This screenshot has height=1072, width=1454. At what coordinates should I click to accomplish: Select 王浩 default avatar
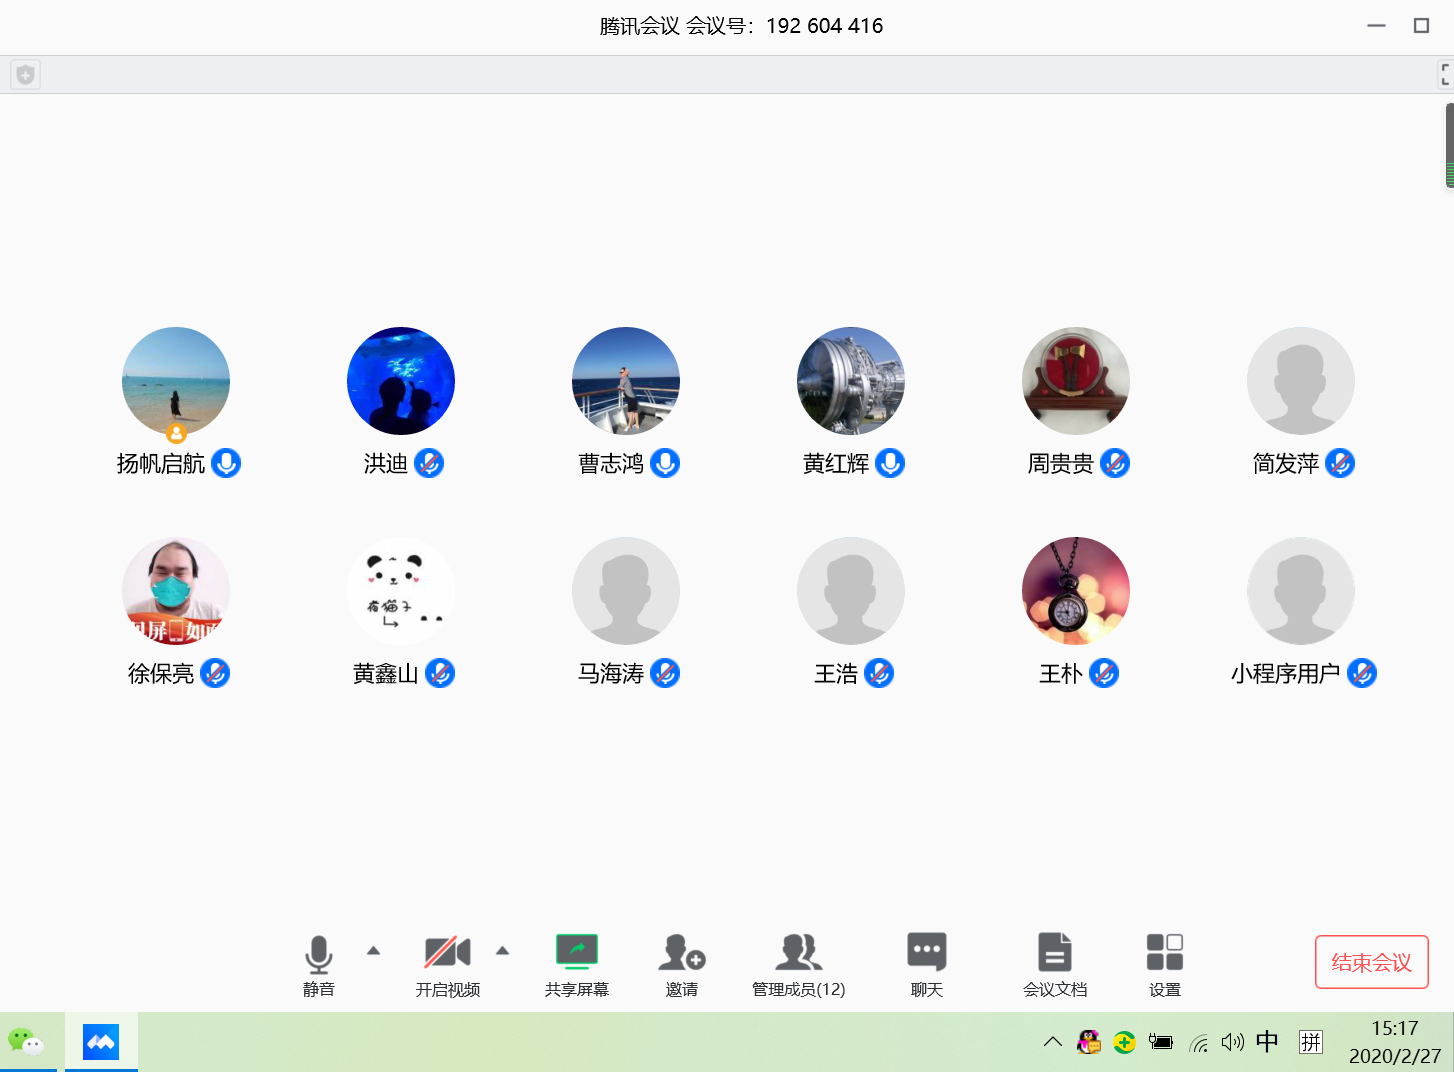pos(851,591)
